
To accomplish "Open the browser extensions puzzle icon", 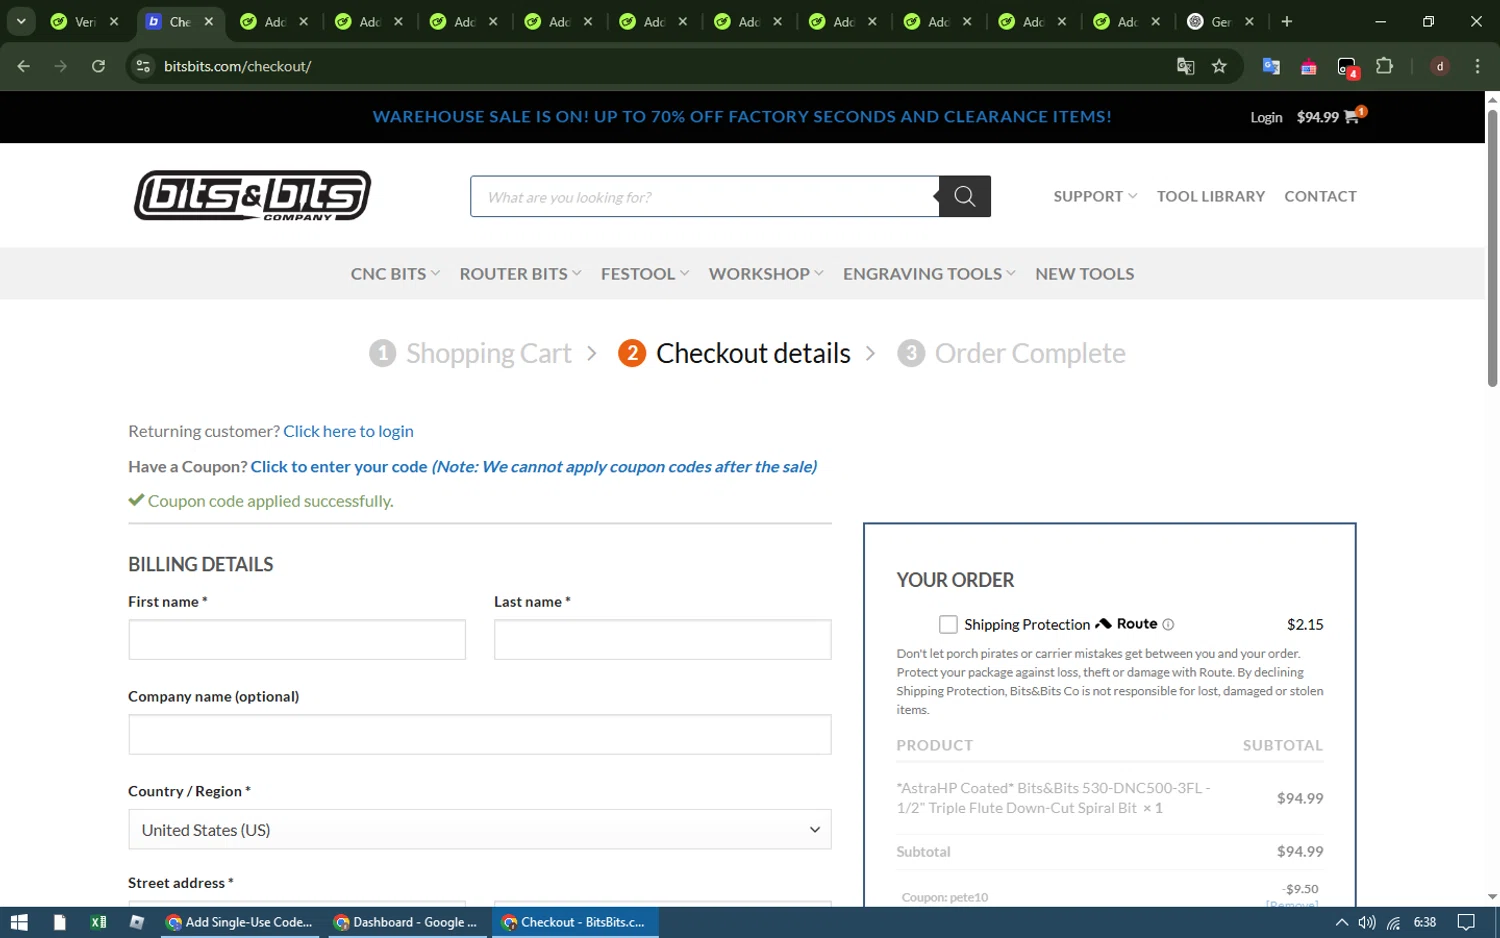I will point(1384,66).
